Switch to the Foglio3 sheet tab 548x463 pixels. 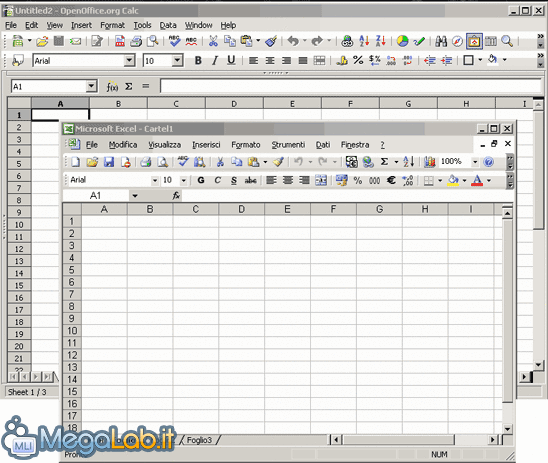point(199,440)
